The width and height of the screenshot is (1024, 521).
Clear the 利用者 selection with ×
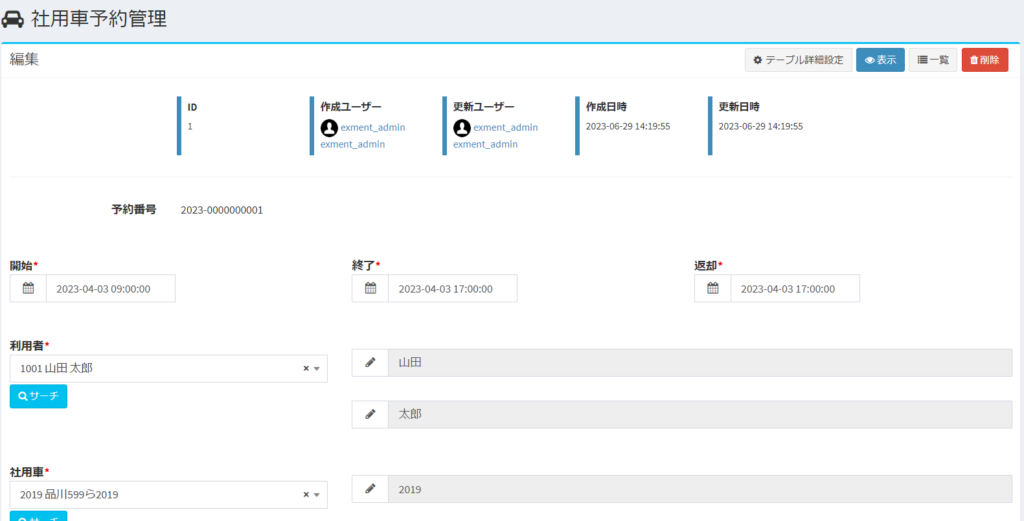pos(306,368)
